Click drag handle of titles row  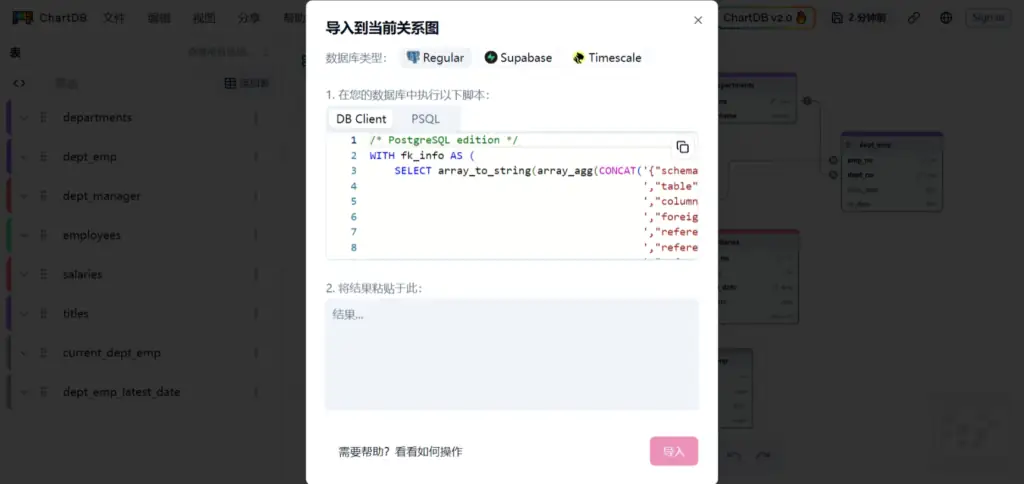(44, 314)
